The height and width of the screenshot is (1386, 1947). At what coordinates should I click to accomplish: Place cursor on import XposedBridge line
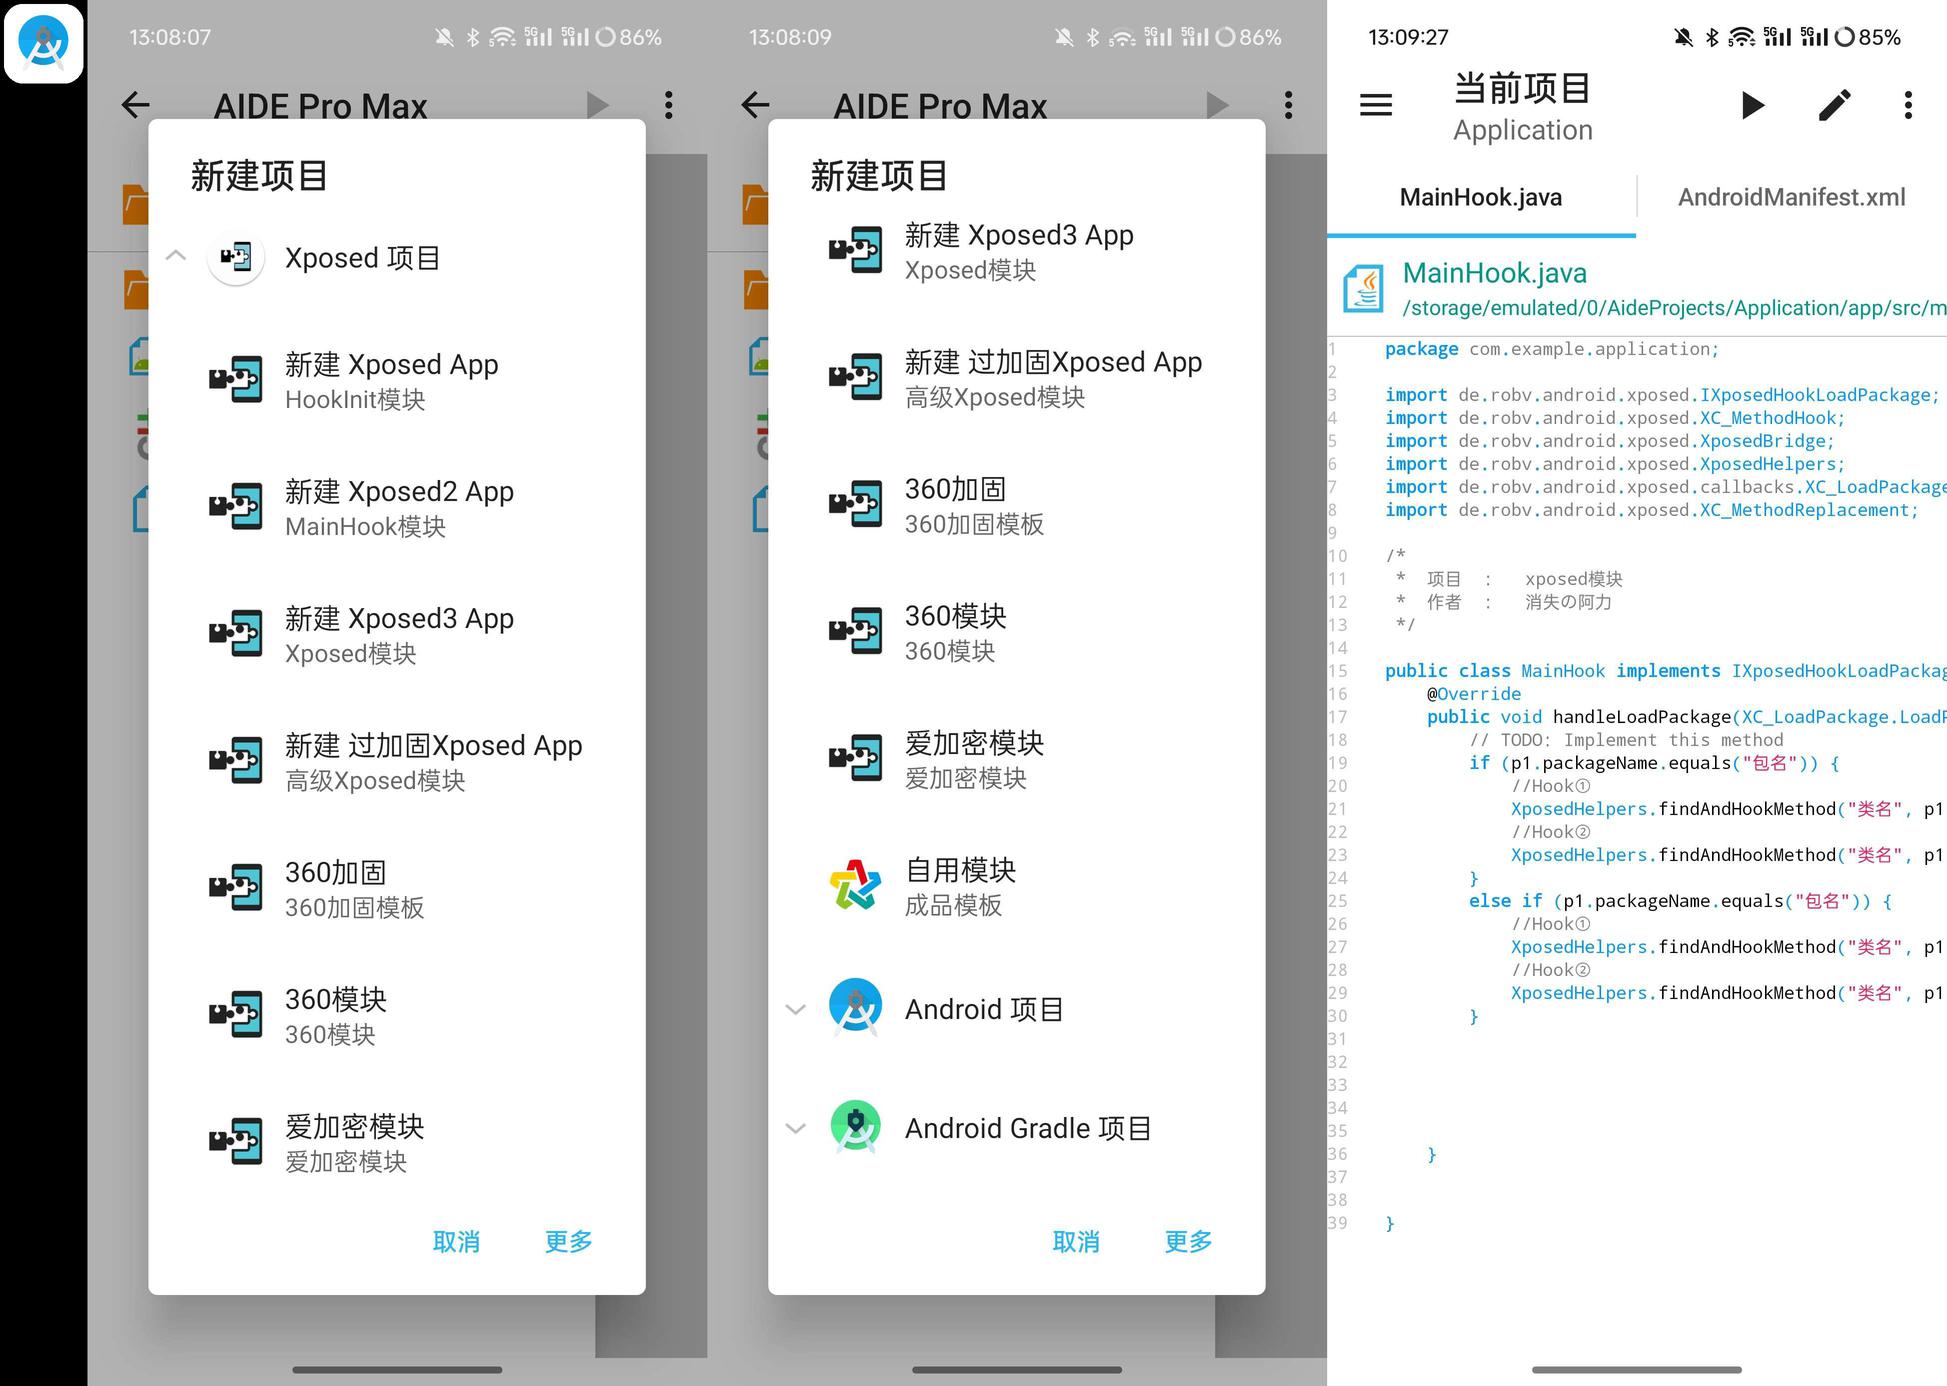click(x=1610, y=441)
